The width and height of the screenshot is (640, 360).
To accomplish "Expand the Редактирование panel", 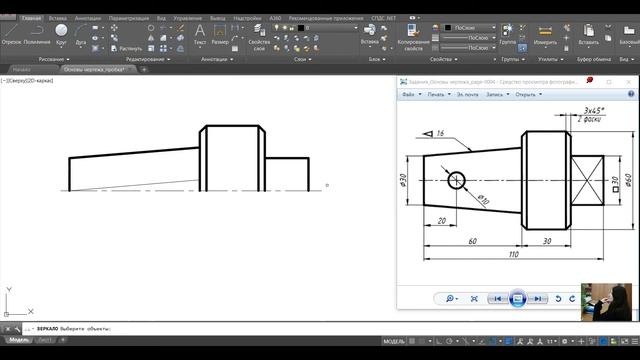I will (x=148, y=59).
